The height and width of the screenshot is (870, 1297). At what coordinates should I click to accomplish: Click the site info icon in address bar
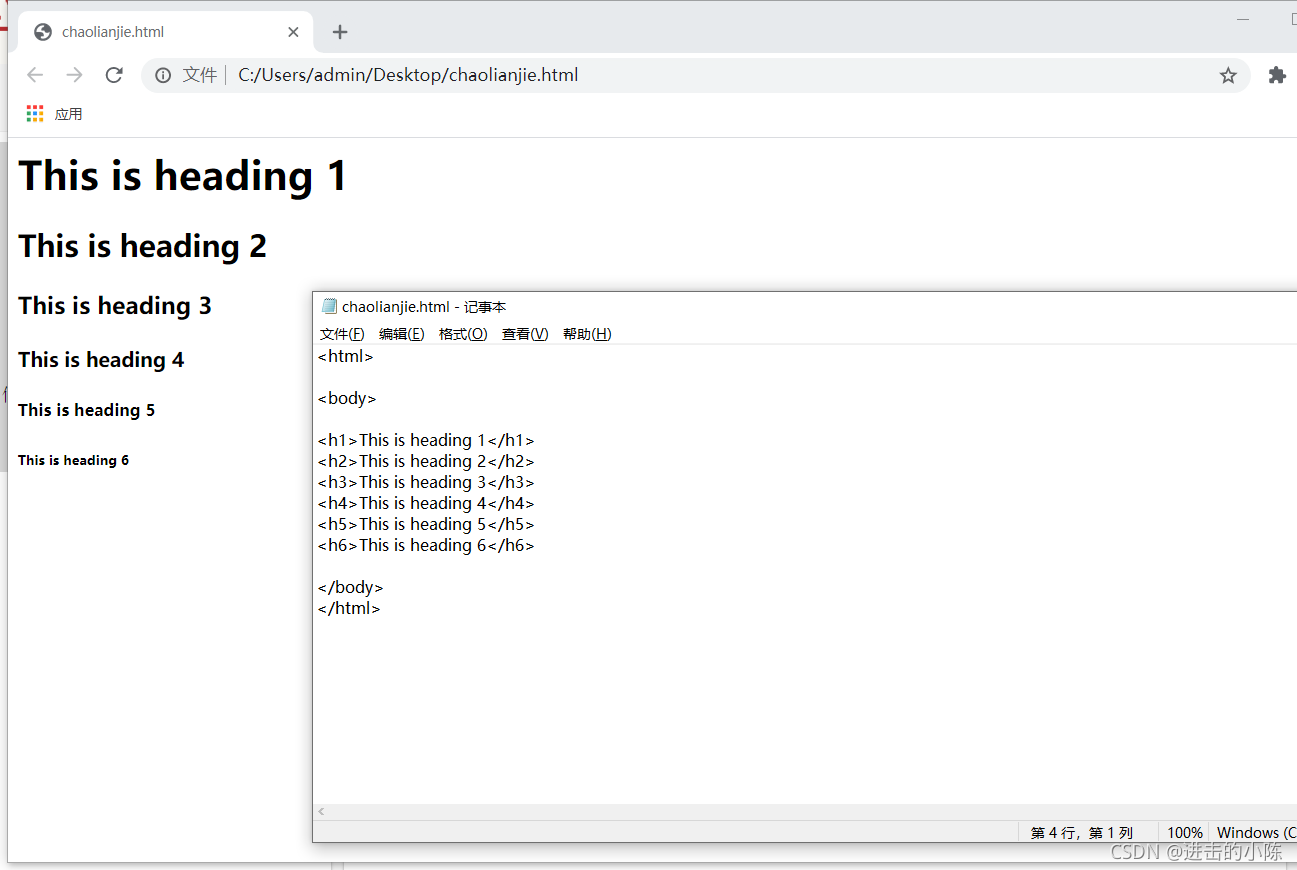(163, 75)
